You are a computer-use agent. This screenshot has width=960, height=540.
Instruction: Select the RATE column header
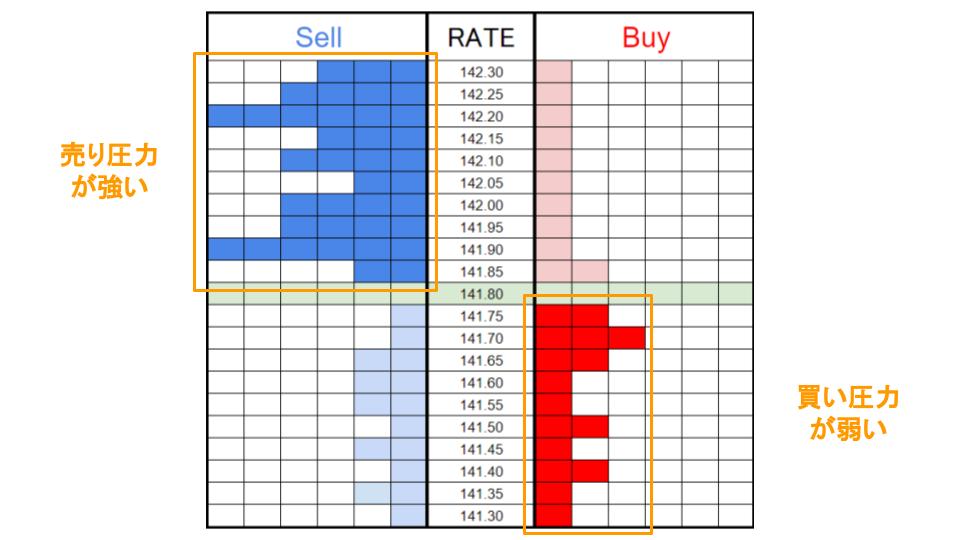click(481, 37)
